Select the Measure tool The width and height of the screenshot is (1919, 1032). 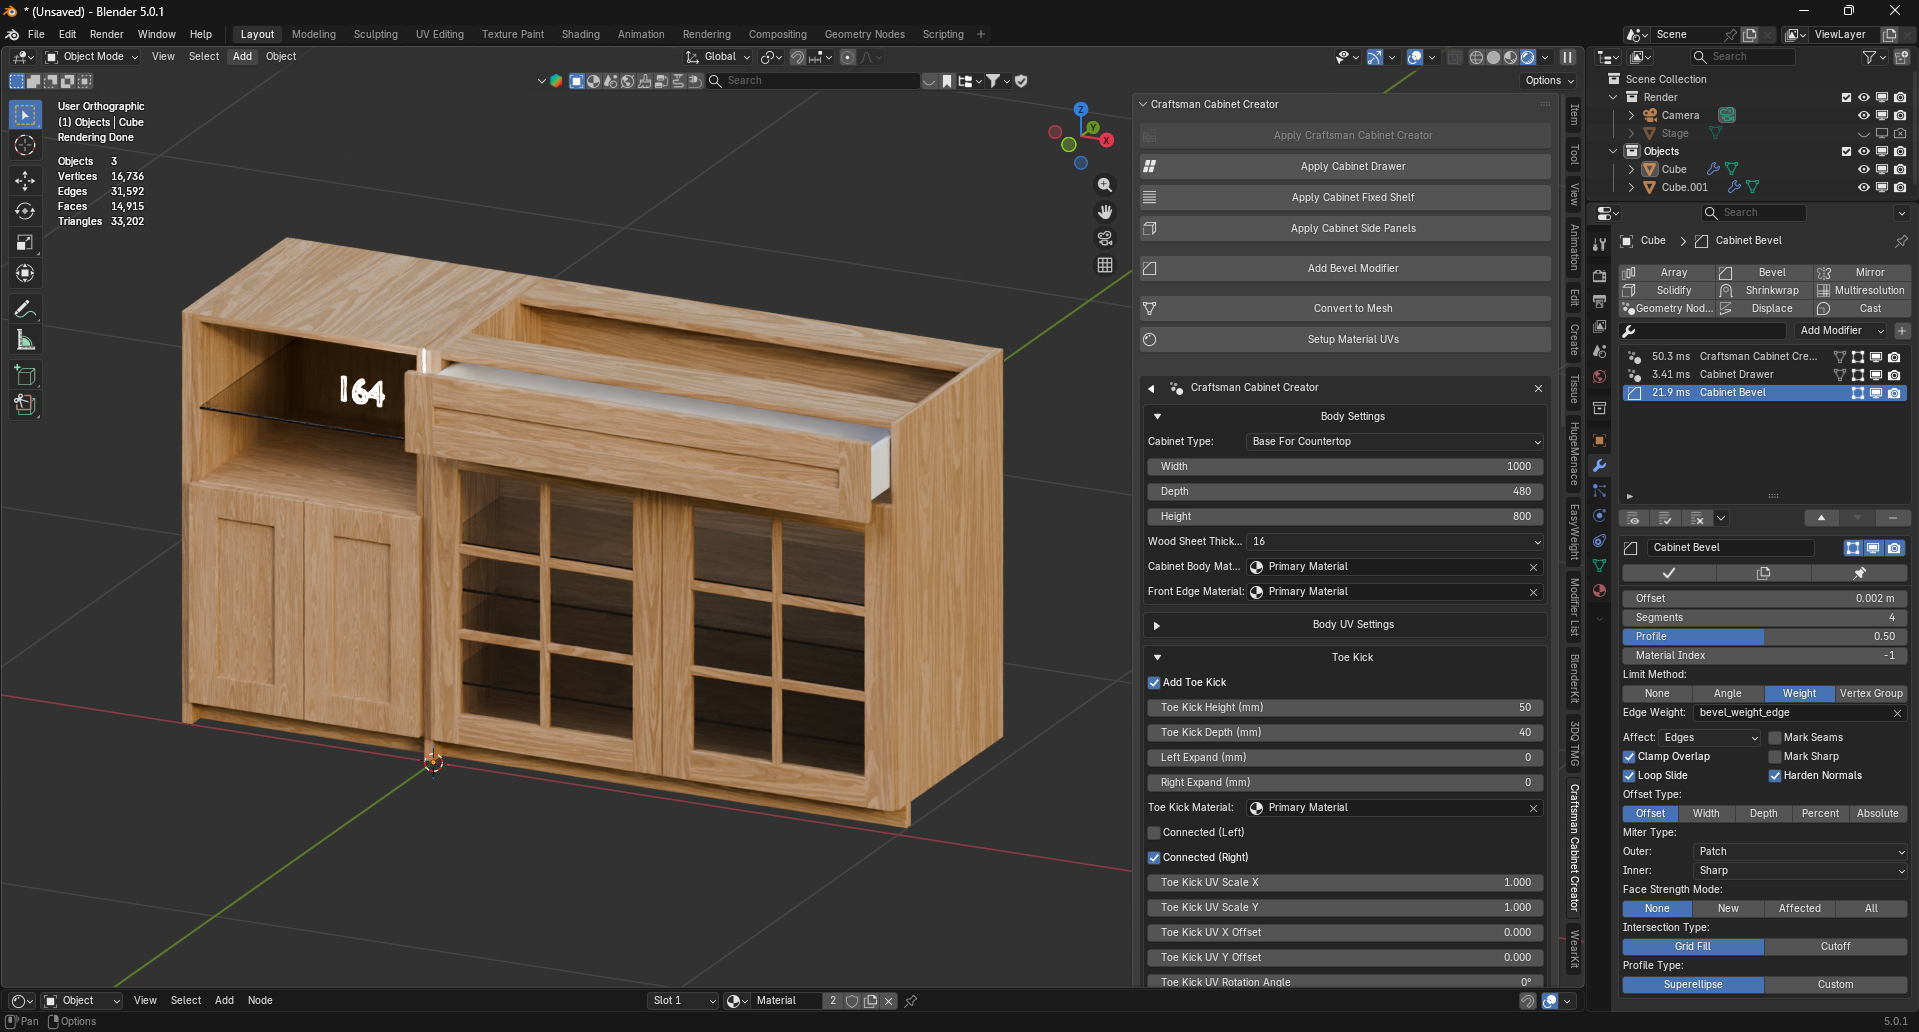pyautogui.click(x=25, y=340)
